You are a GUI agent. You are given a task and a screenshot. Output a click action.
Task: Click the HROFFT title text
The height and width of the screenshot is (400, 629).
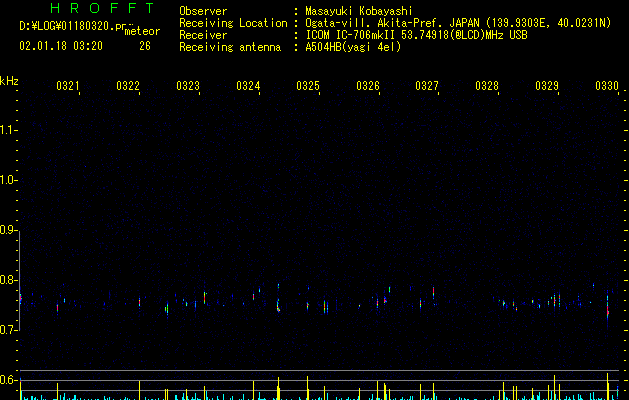pyautogui.click(x=103, y=8)
